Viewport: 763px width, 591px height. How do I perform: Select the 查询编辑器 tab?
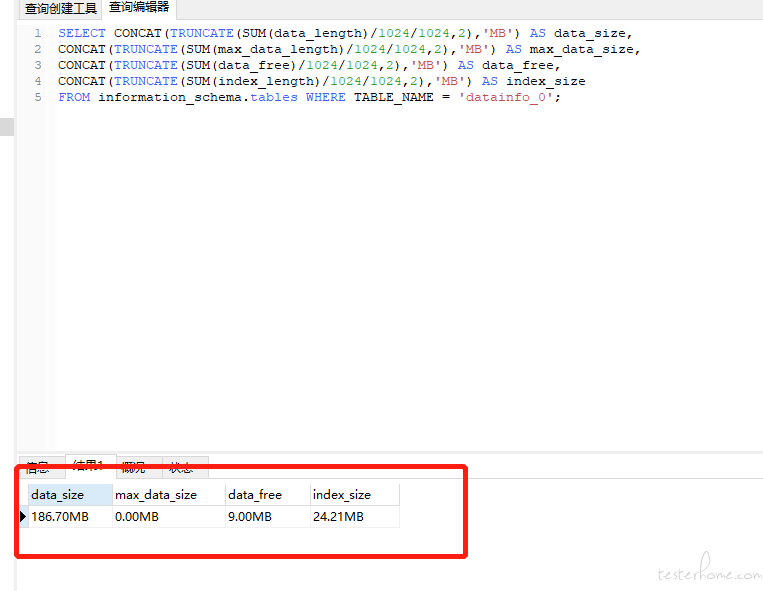(139, 8)
